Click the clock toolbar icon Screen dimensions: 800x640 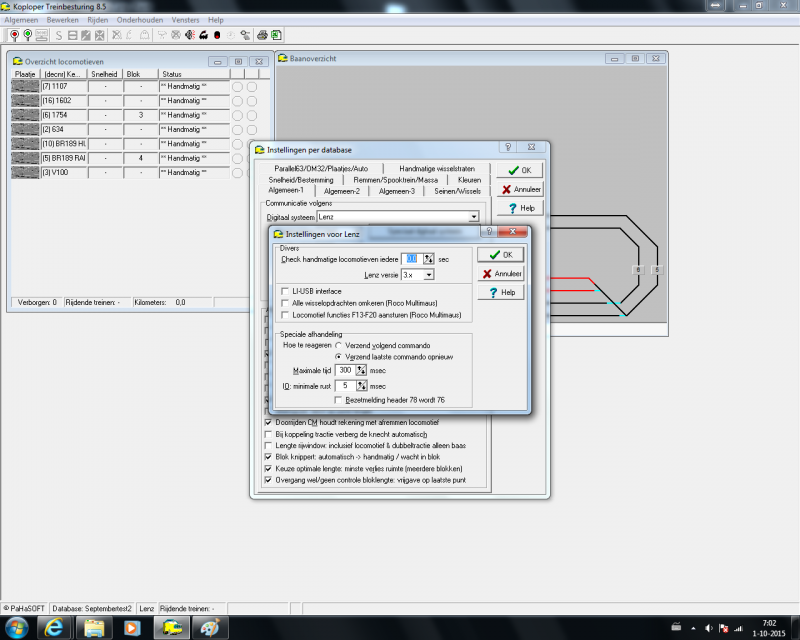click(231, 35)
